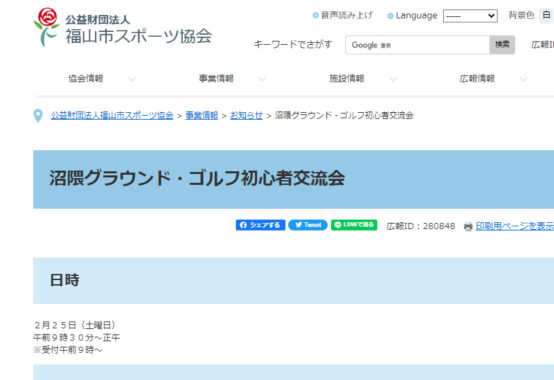Share page via Facebook シェアする button
This screenshot has width=554, height=380.
click(260, 225)
